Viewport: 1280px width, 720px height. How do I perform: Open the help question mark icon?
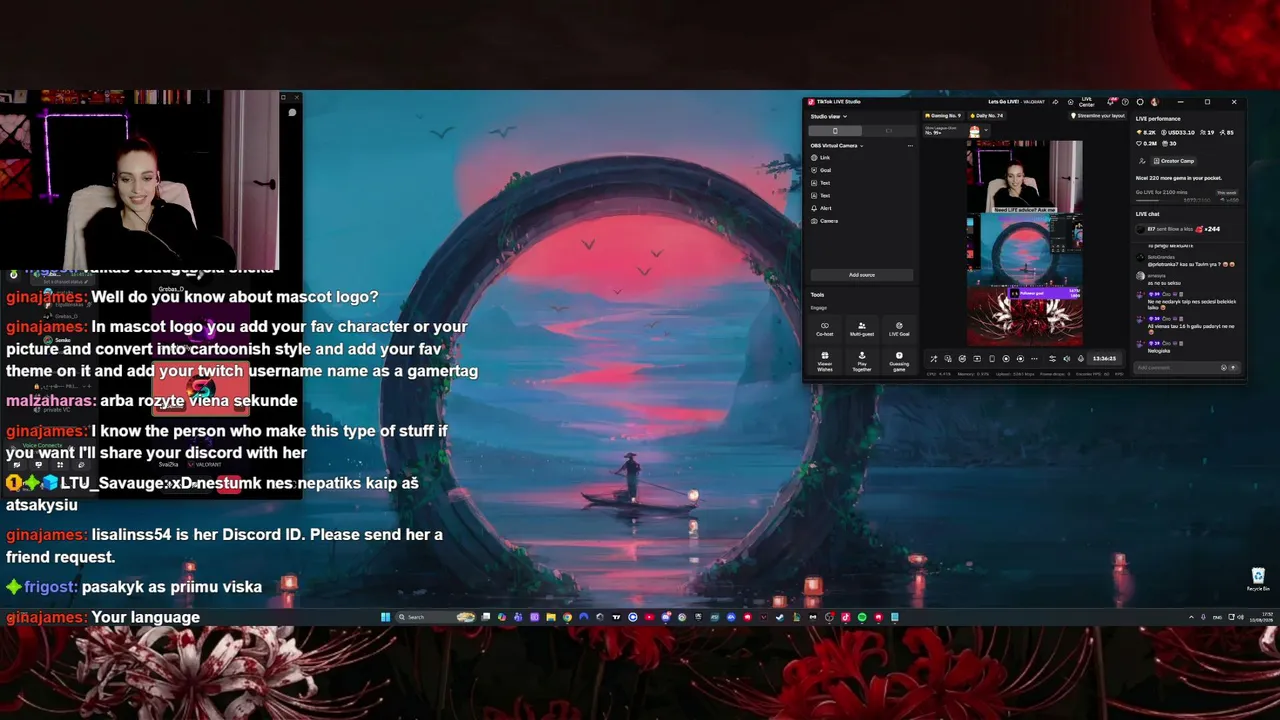point(1125,102)
